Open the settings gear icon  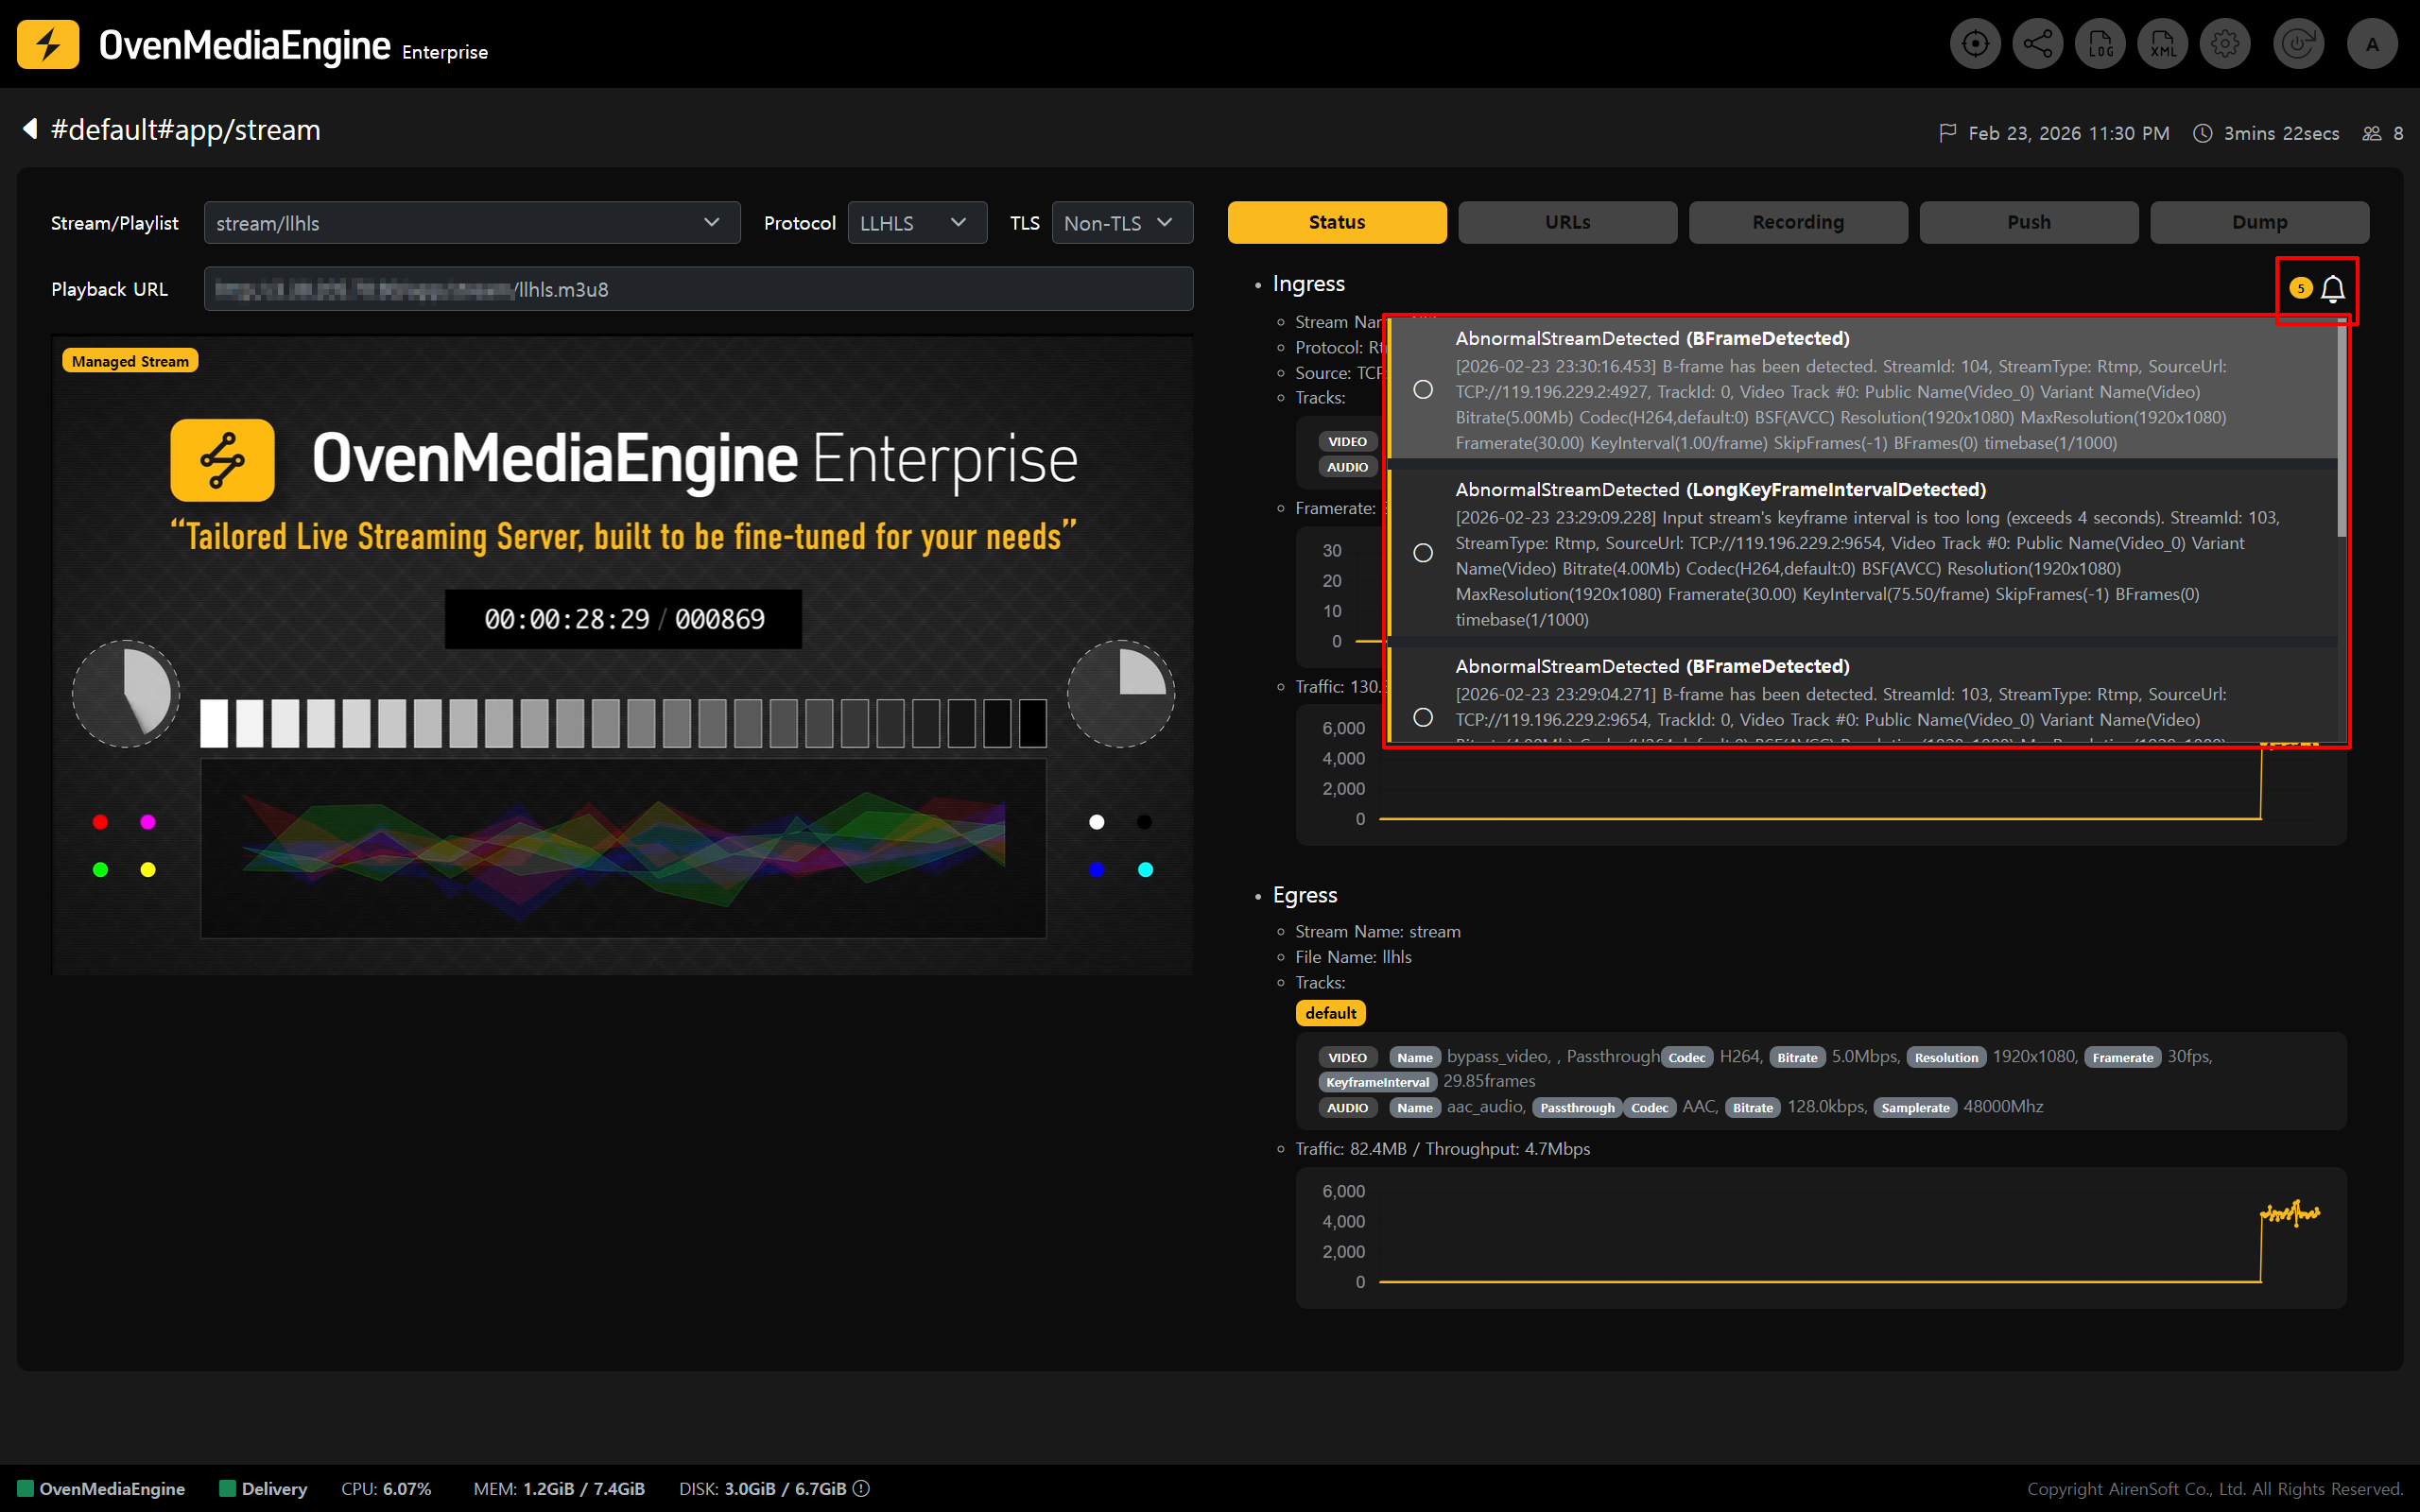click(2225, 44)
